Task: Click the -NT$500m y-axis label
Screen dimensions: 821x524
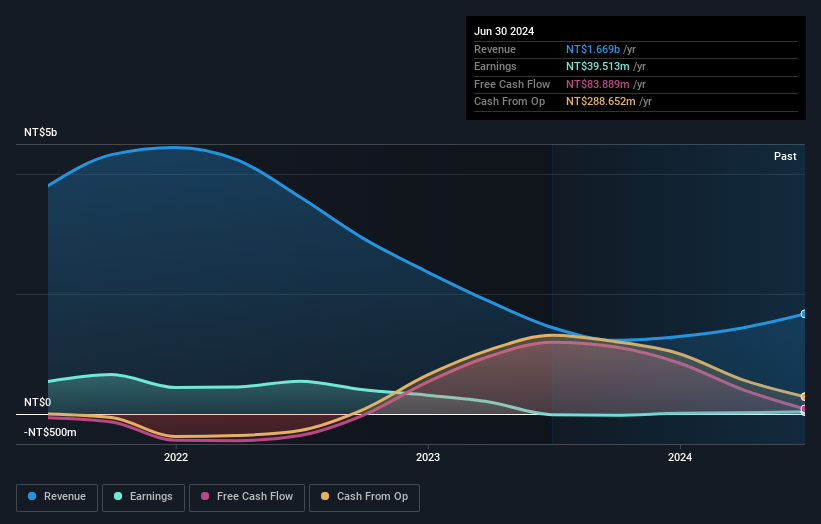Action: tap(50, 432)
